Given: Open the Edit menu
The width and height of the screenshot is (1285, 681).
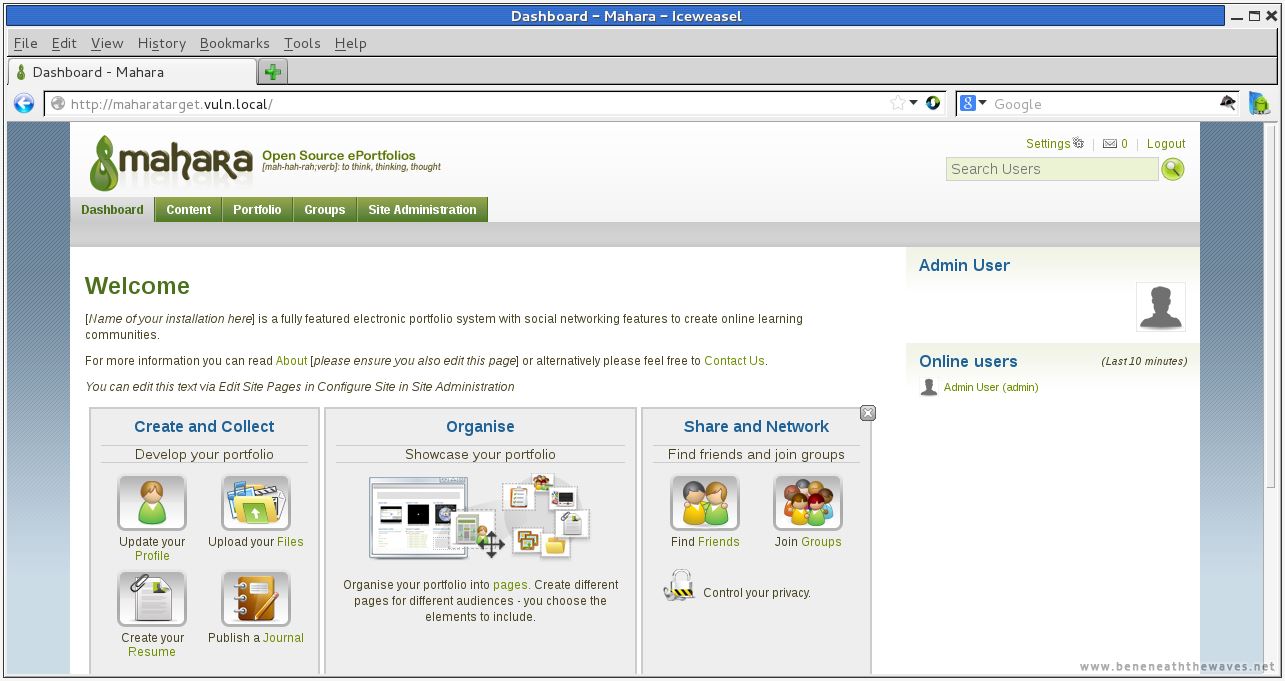Looking at the screenshot, I should click(x=64, y=43).
